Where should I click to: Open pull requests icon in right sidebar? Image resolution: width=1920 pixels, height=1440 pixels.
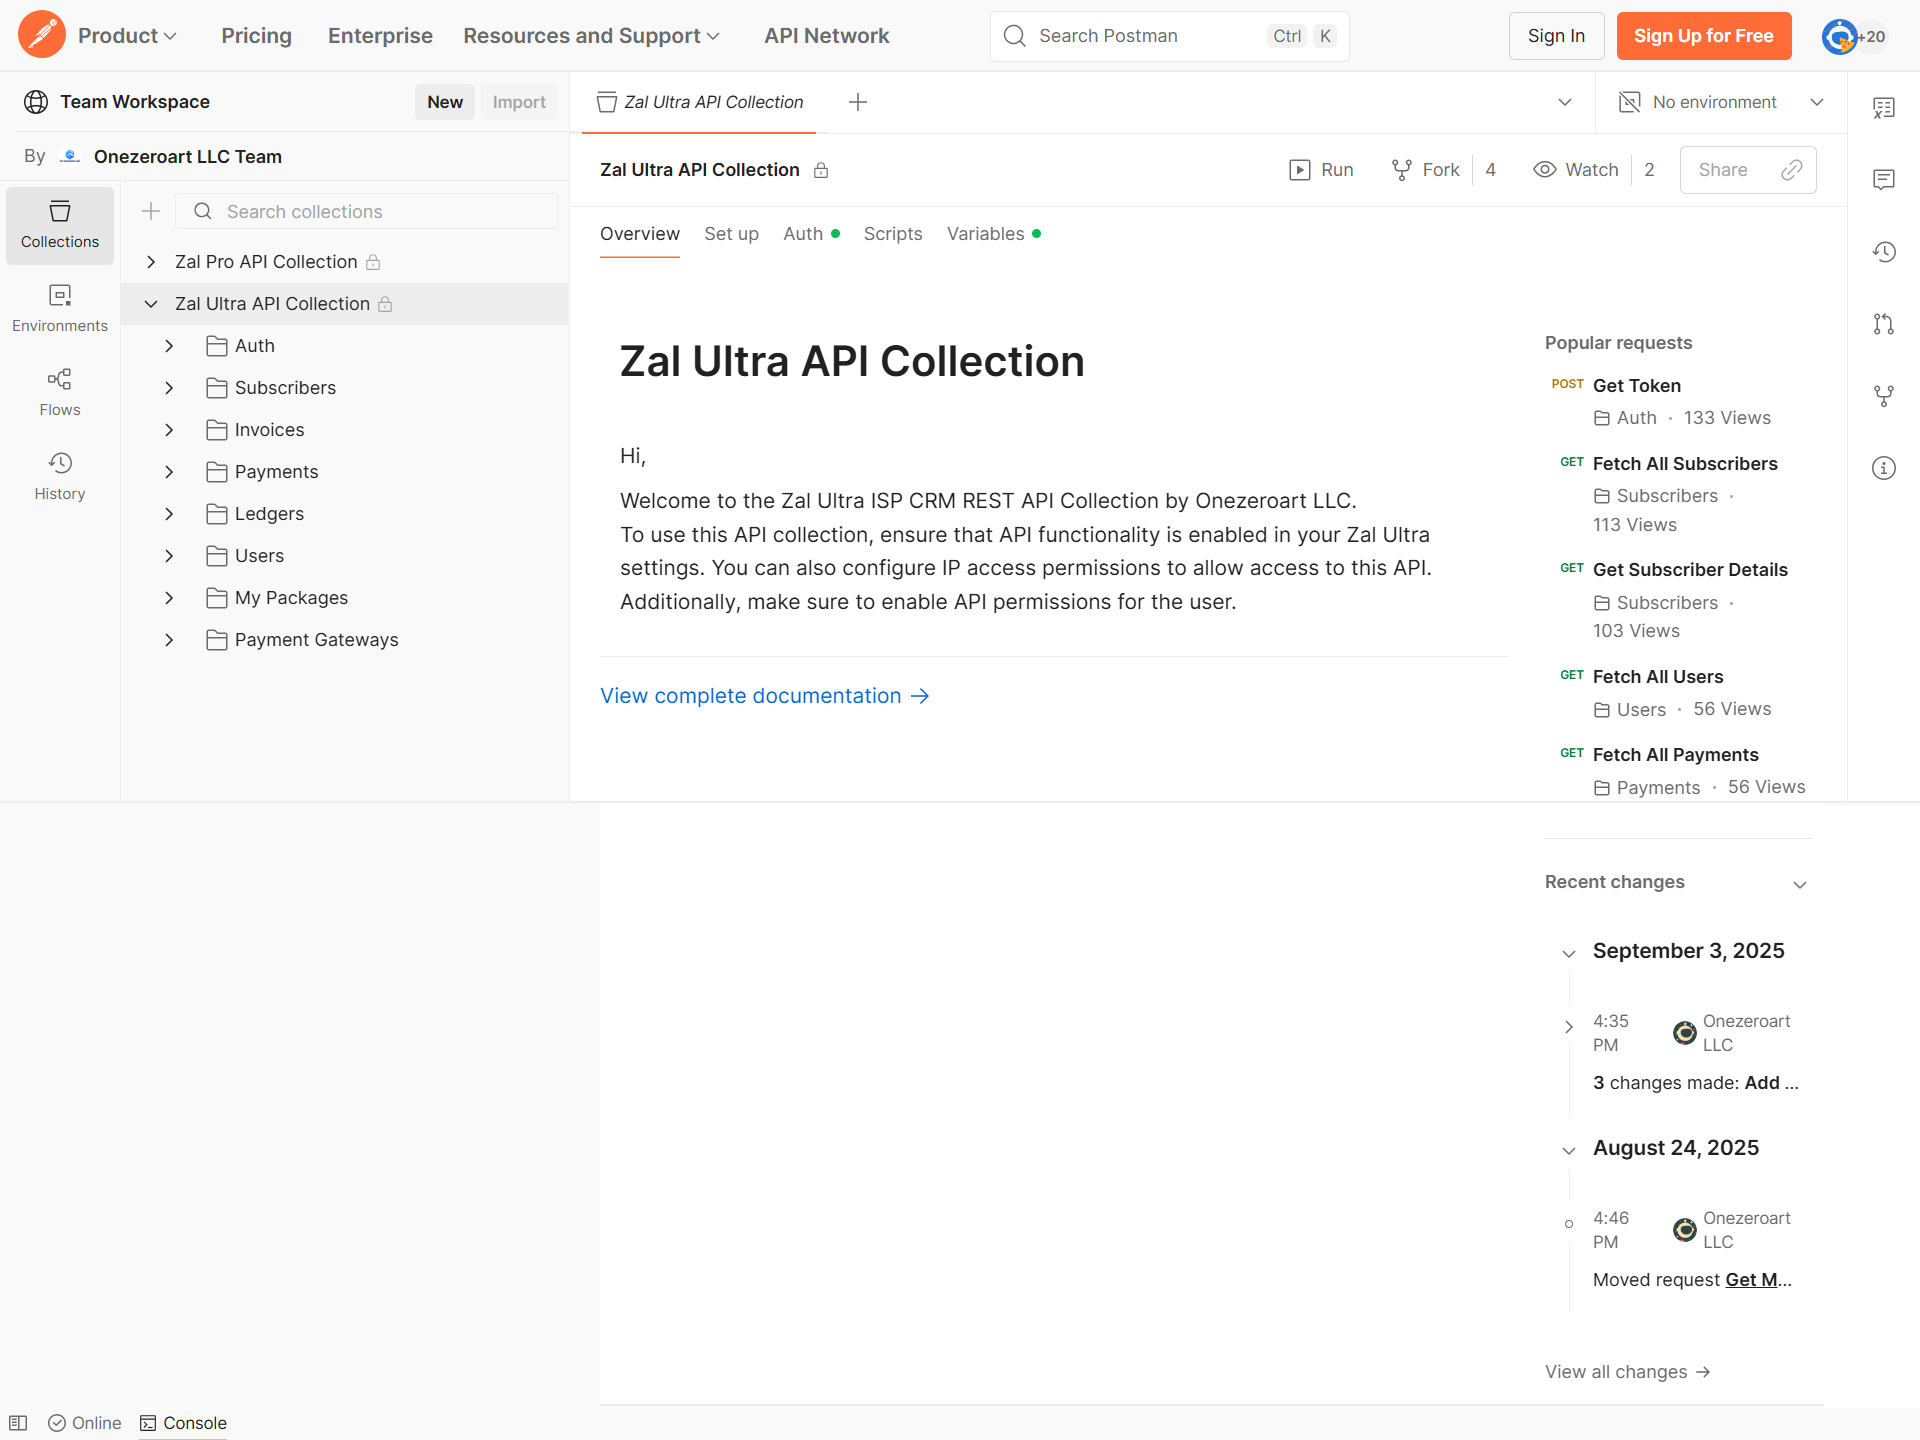1884,324
